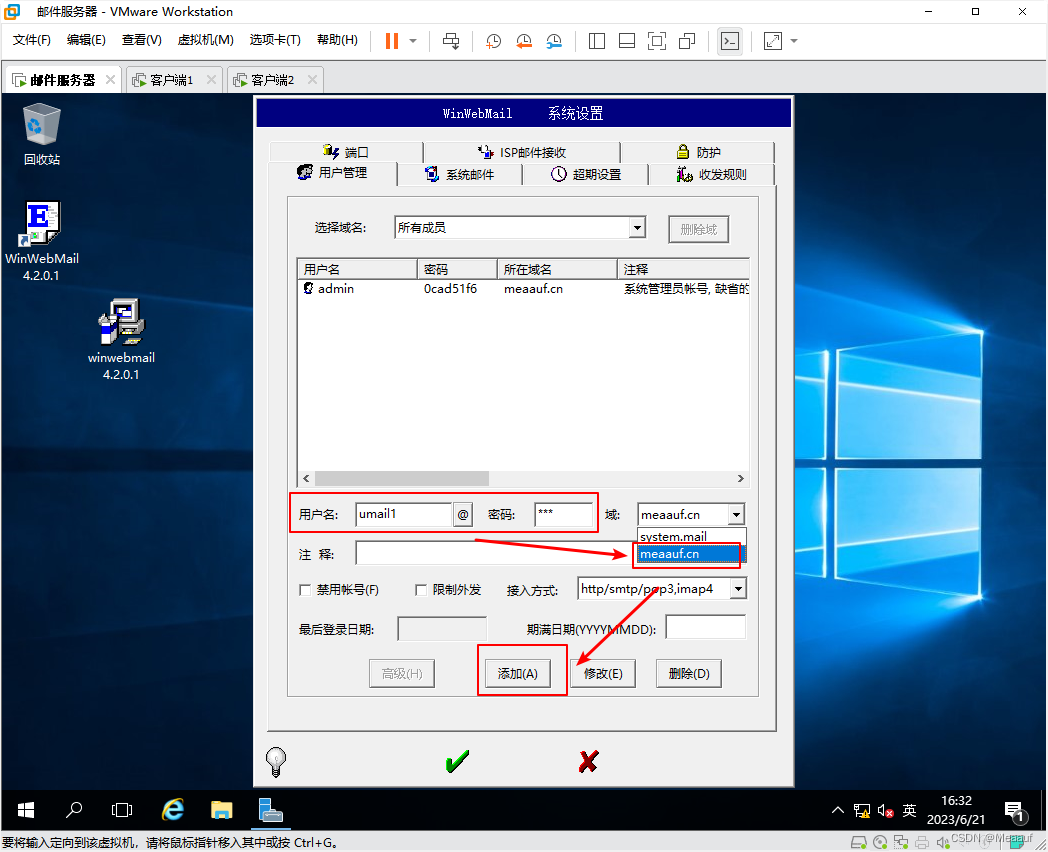Cancel settings with the red X

pos(588,761)
